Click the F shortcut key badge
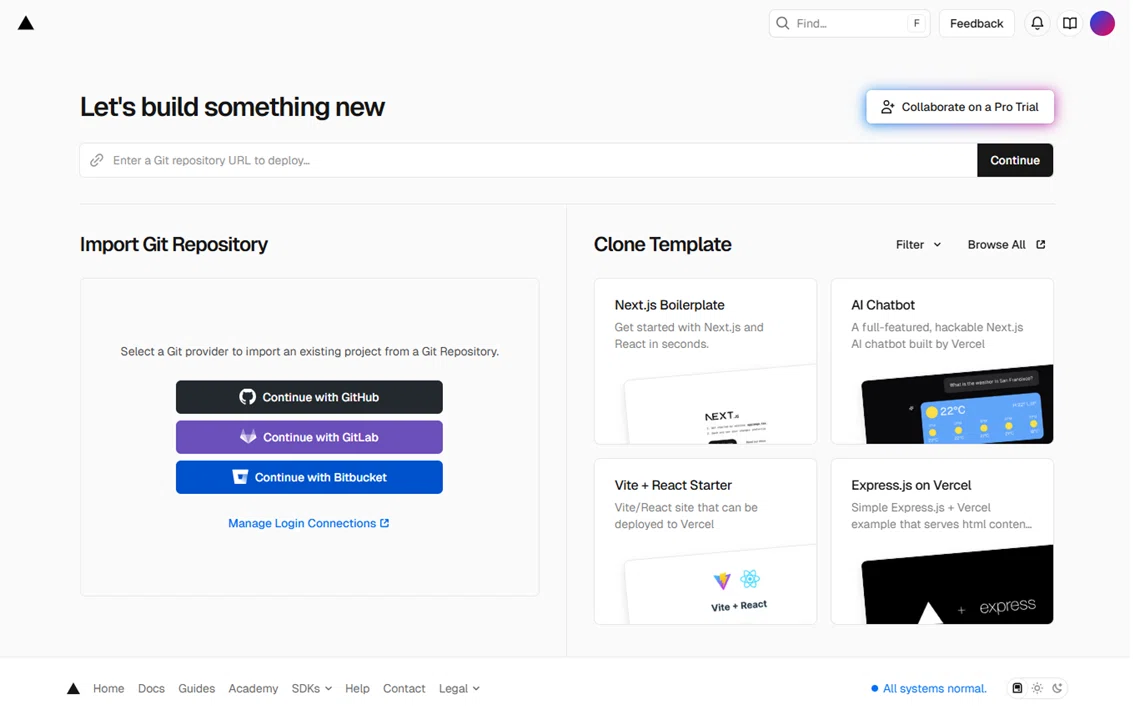The image size is (1133, 720). point(916,23)
